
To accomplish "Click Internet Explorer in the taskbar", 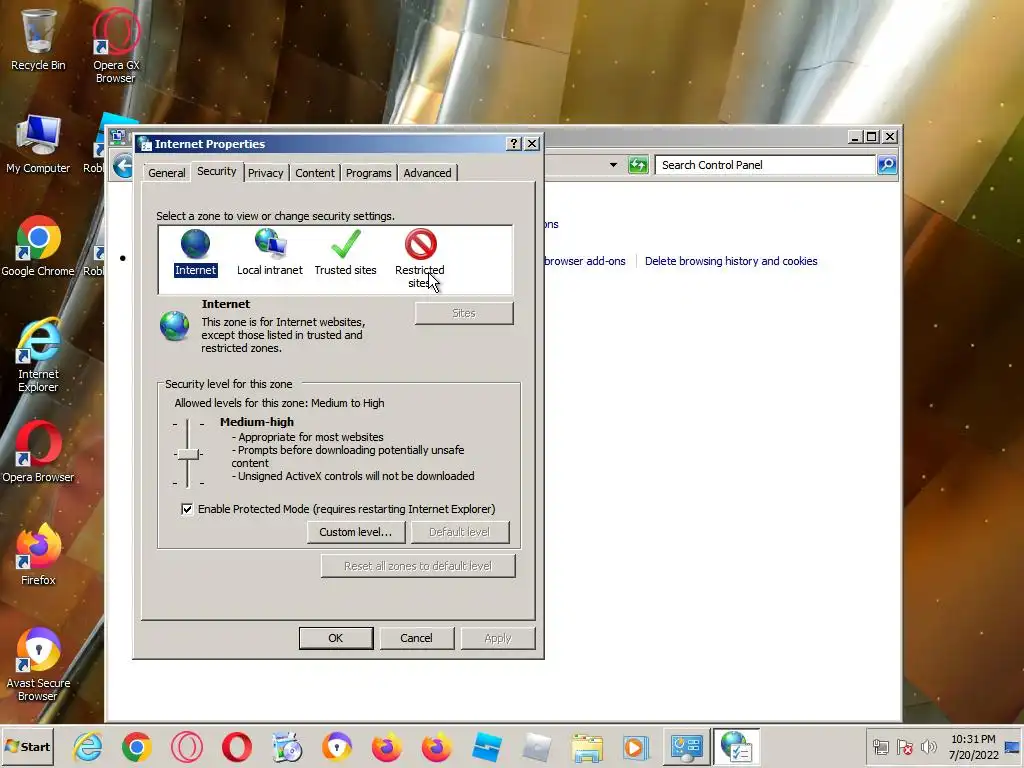I will click(88, 747).
